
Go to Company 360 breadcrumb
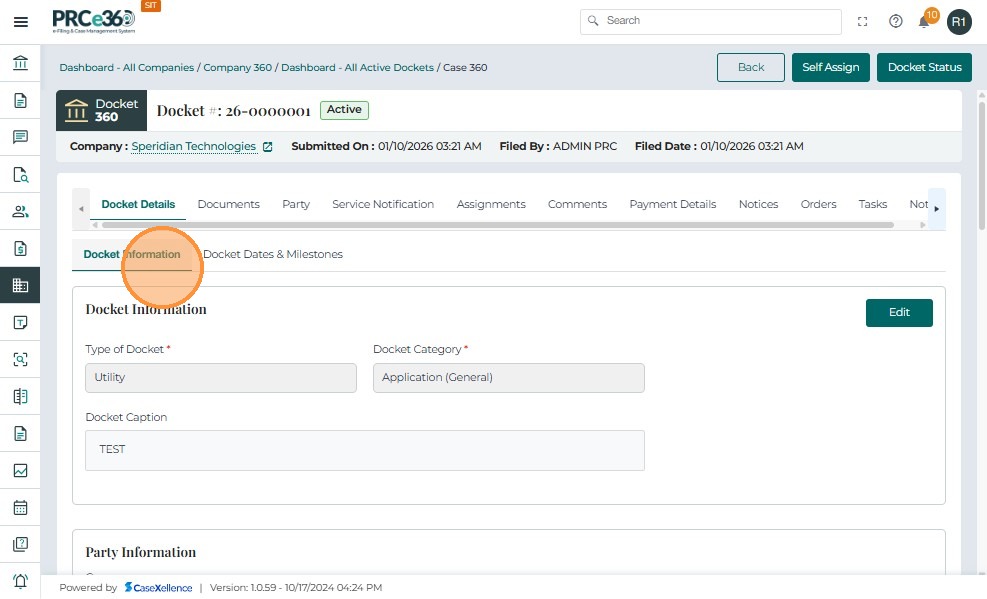[237, 67]
